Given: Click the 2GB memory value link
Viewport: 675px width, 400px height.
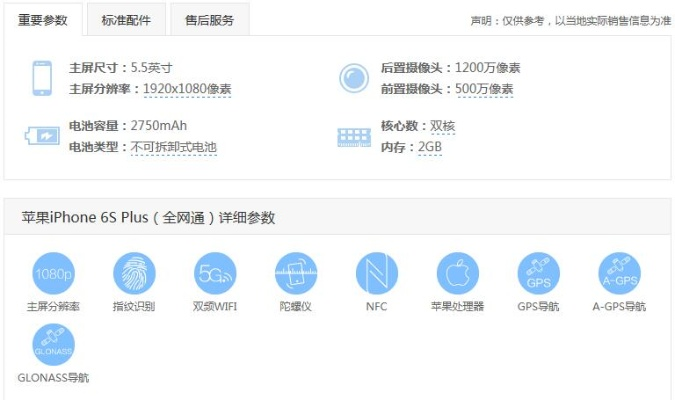Looking at the screenshot, I should coord(429,147).
